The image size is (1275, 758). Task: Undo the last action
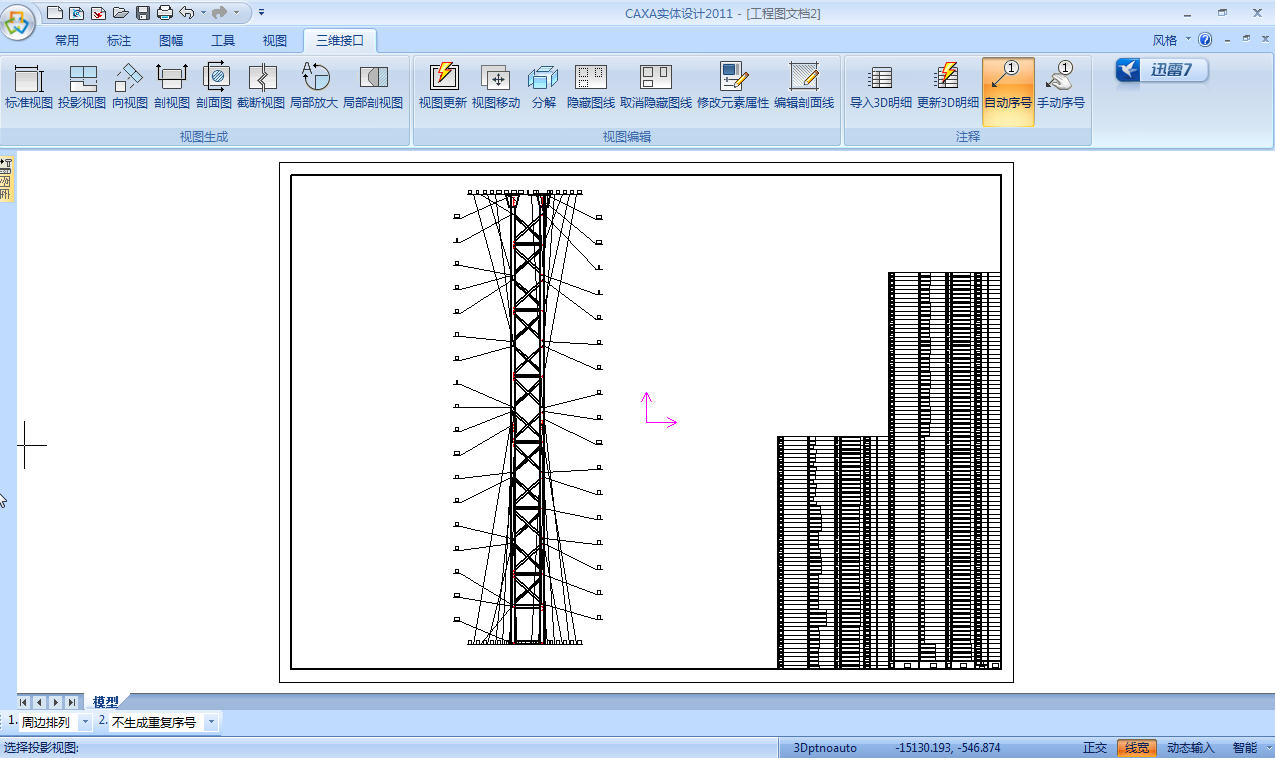[186, 13]
